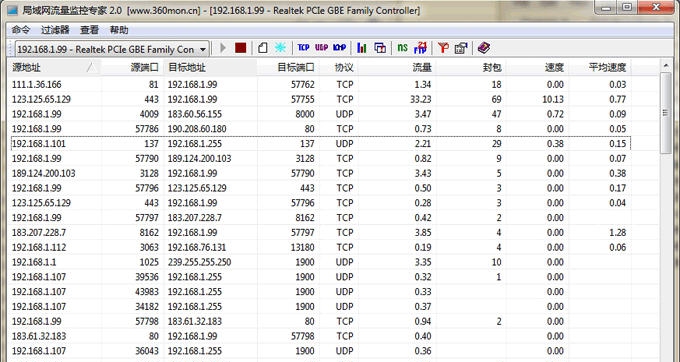
Task: Click the green NS name resolution icon
Action: click(402, 48)
